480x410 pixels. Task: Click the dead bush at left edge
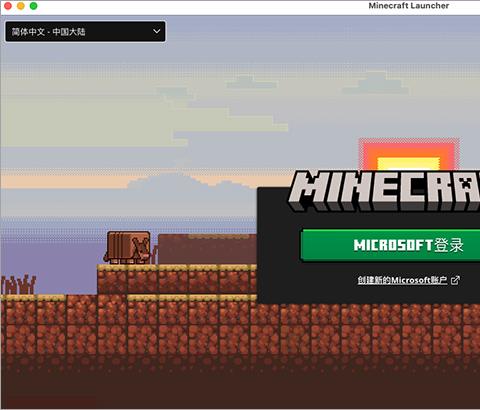tap(18, 284)
